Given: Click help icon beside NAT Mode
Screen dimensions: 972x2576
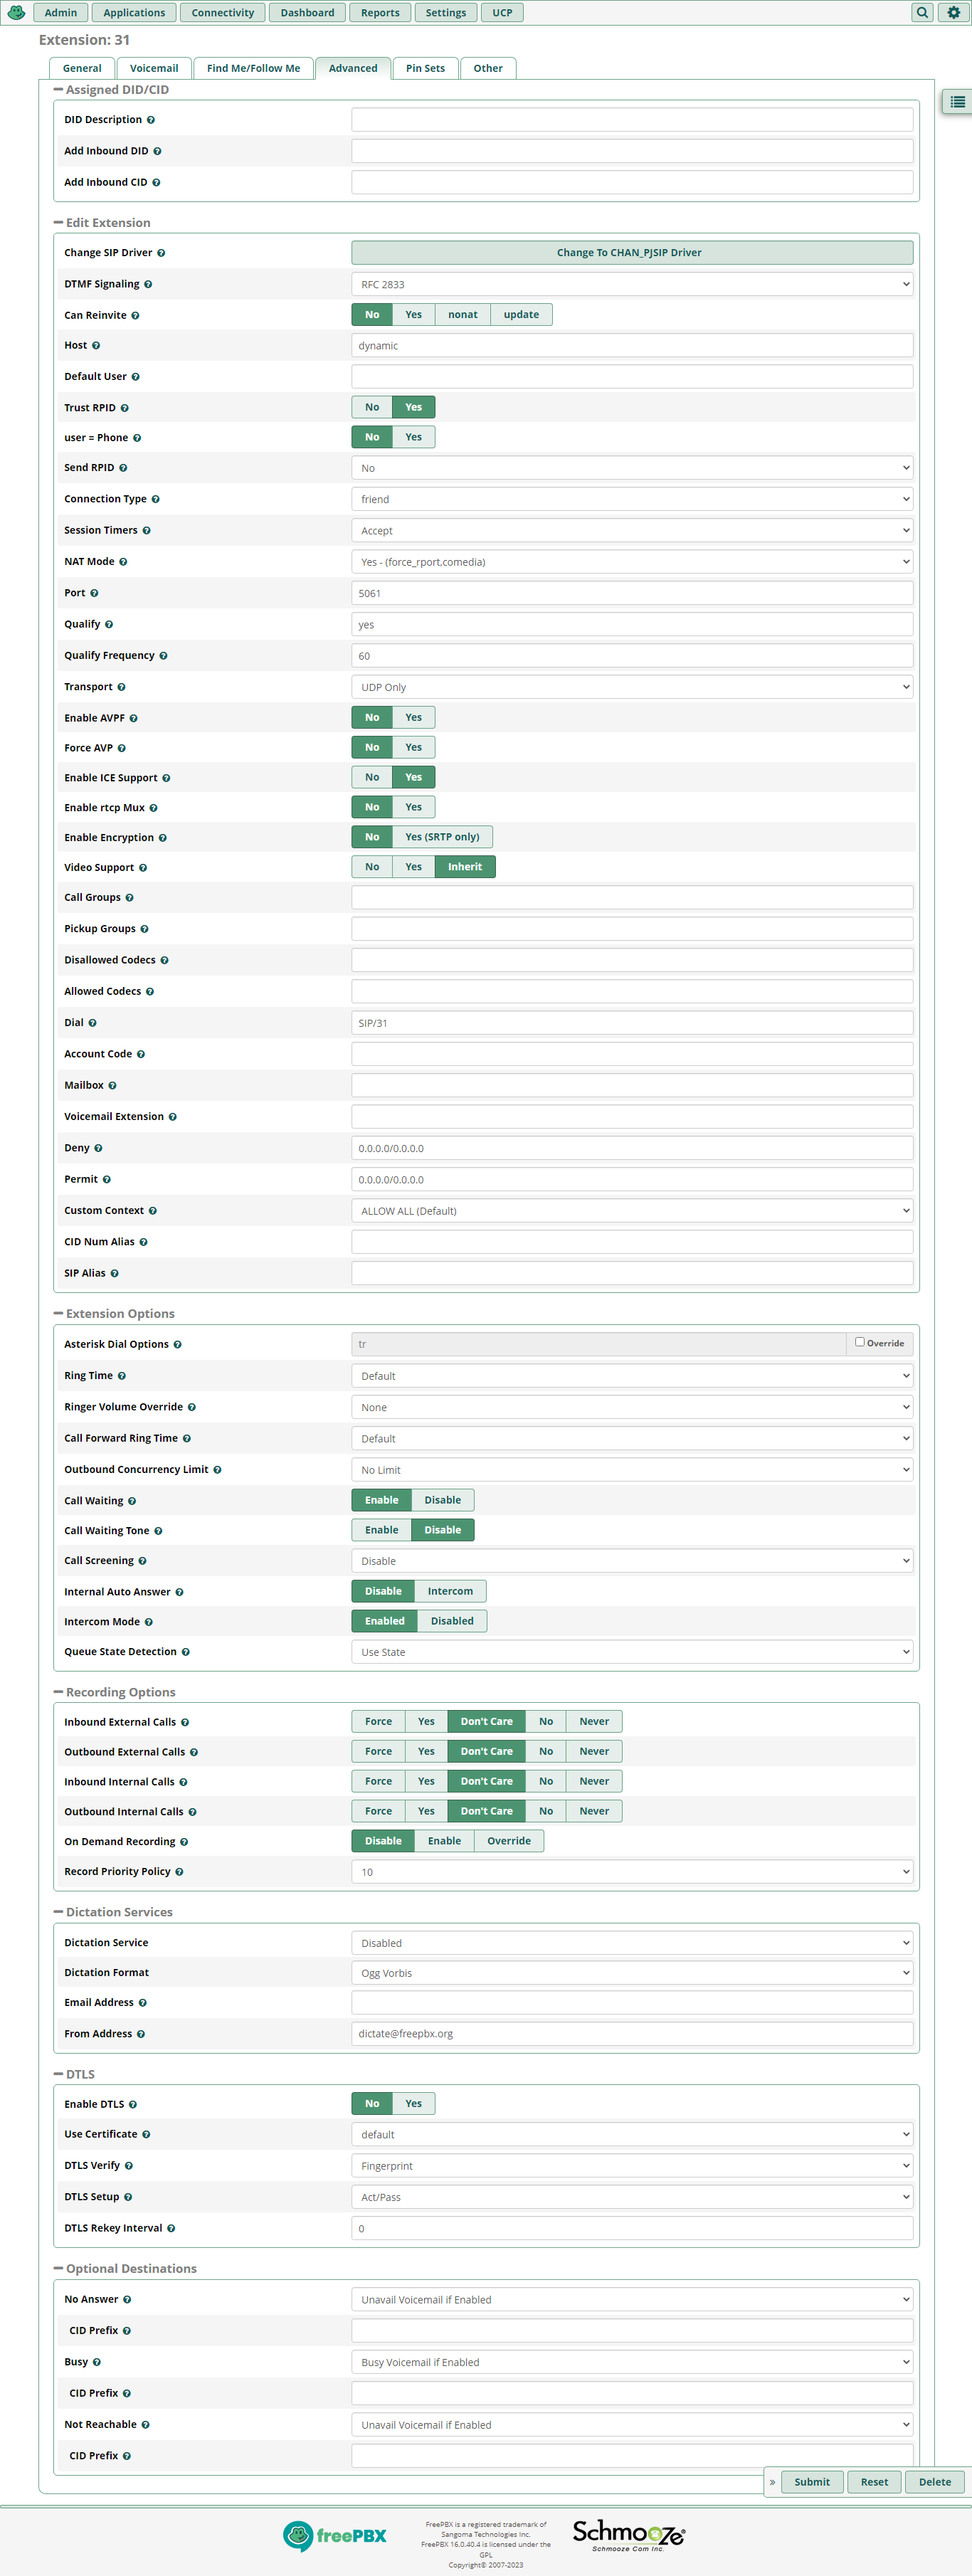Looking at the screenshot, I should 123,562.
